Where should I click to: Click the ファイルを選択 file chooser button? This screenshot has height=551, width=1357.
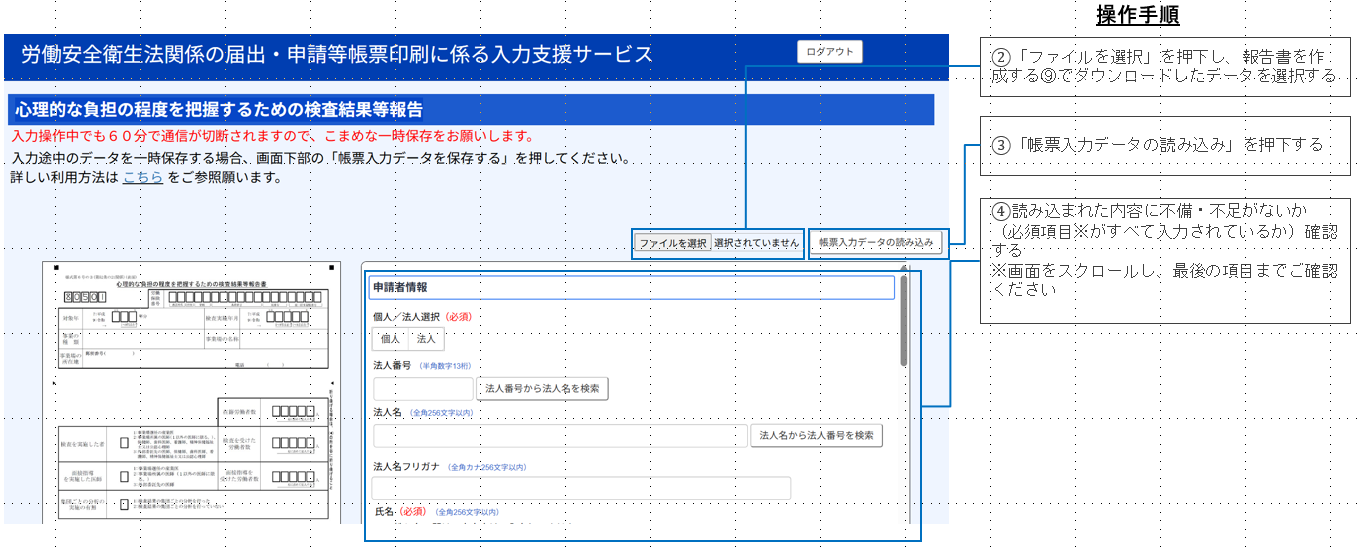[673, 243]
